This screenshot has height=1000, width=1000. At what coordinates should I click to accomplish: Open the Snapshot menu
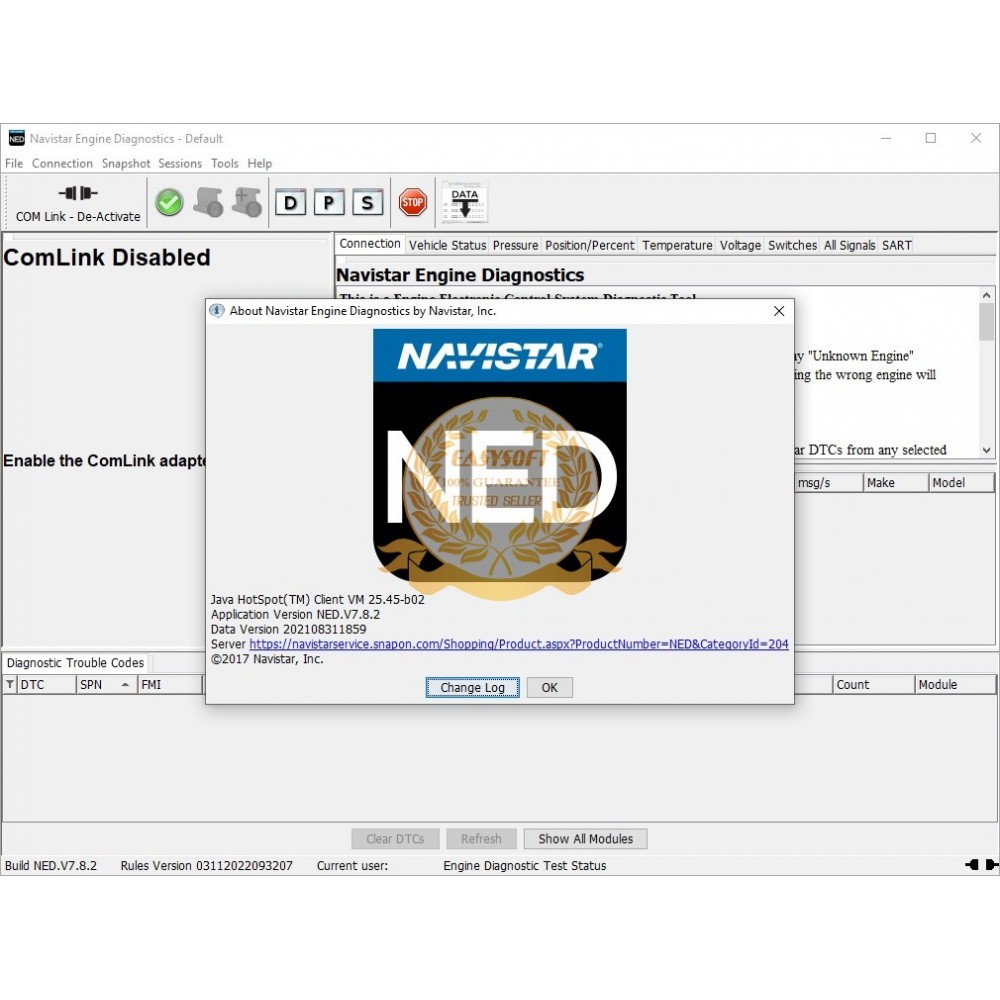[x=126, y=163]
